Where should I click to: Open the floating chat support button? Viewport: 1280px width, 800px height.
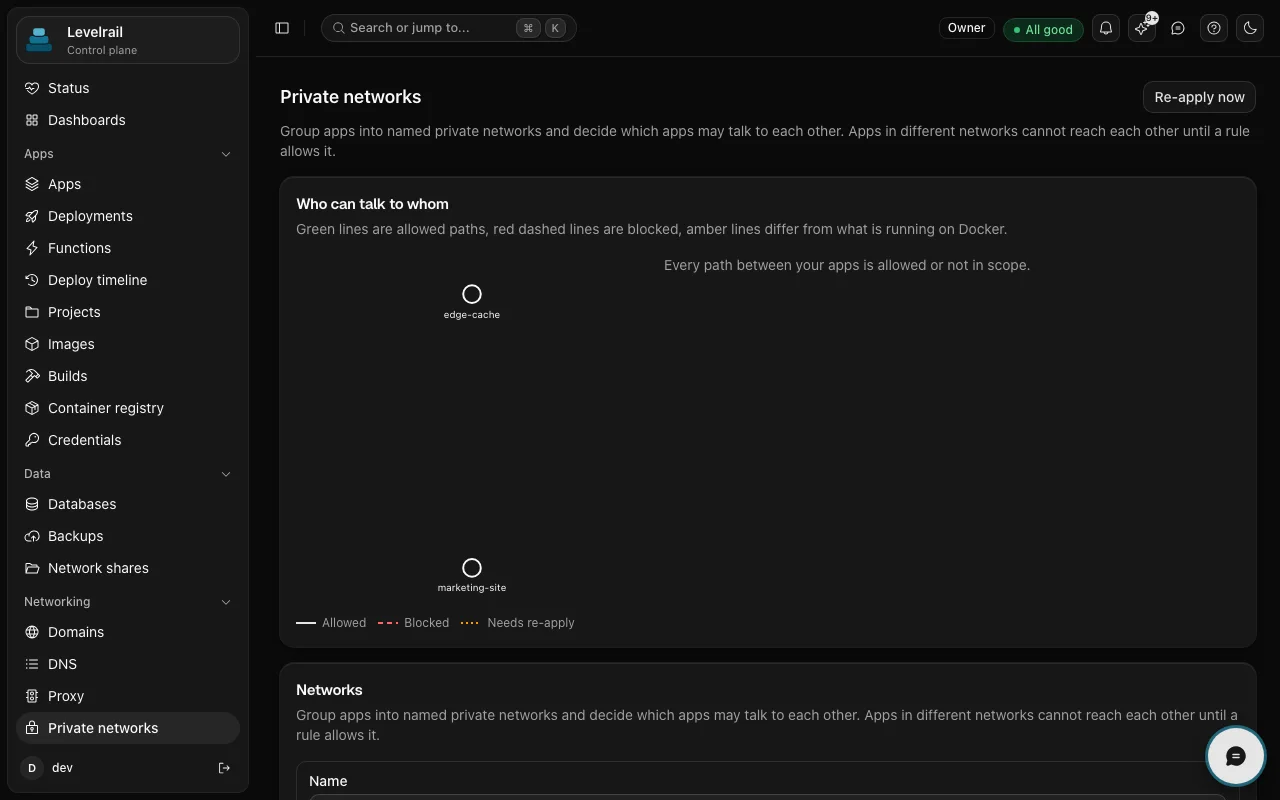tap(1236, 756)
